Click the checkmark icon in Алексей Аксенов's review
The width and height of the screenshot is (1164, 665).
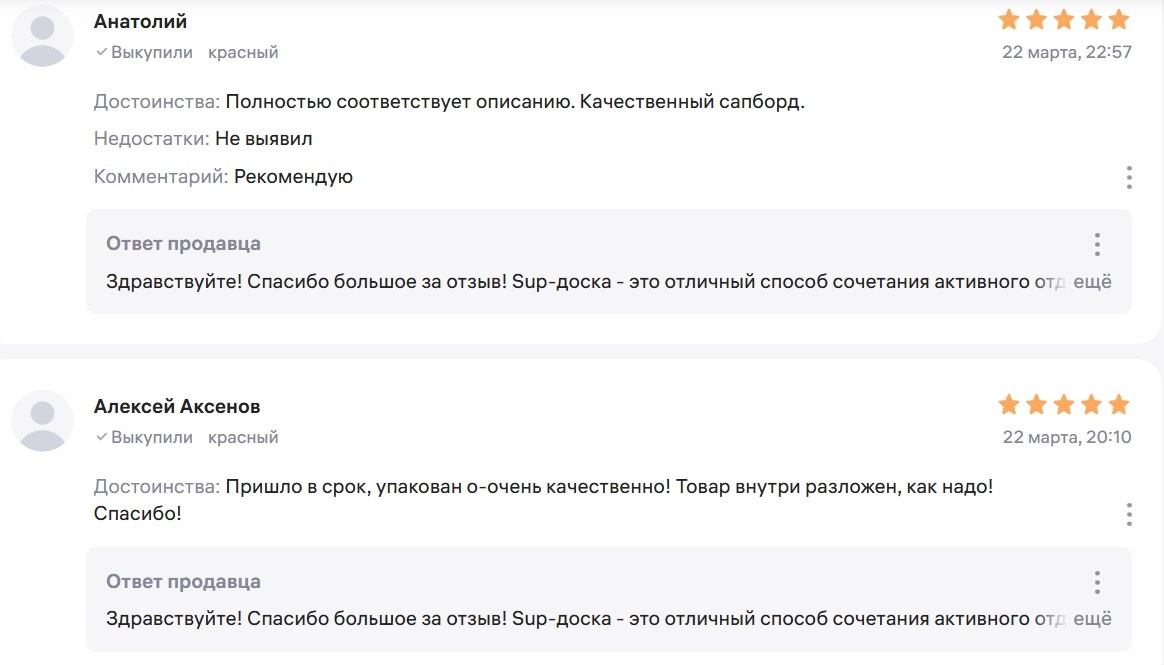pyautogui.click(x=101, y=437)
